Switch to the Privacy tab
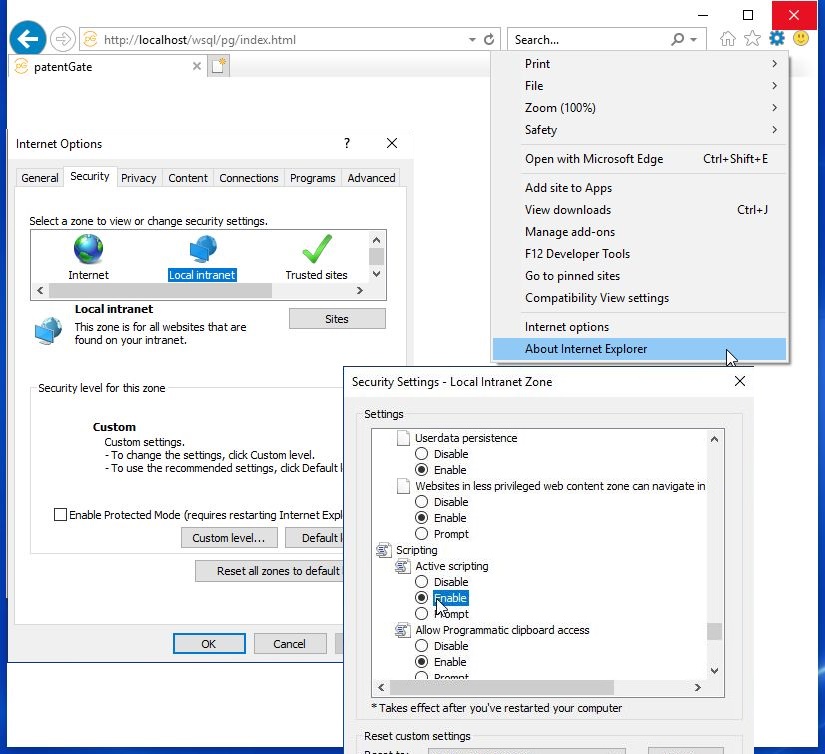 point(138,178)
